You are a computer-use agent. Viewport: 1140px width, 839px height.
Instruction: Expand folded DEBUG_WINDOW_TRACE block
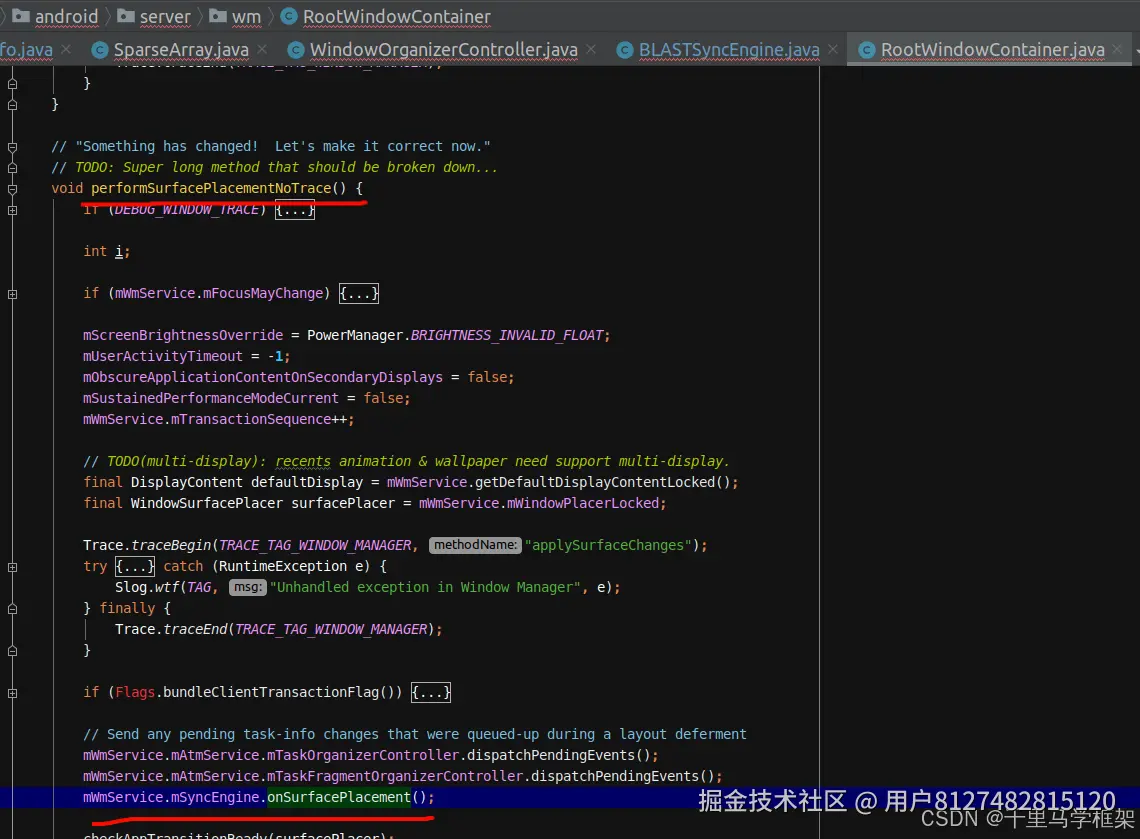pos(294,209)
